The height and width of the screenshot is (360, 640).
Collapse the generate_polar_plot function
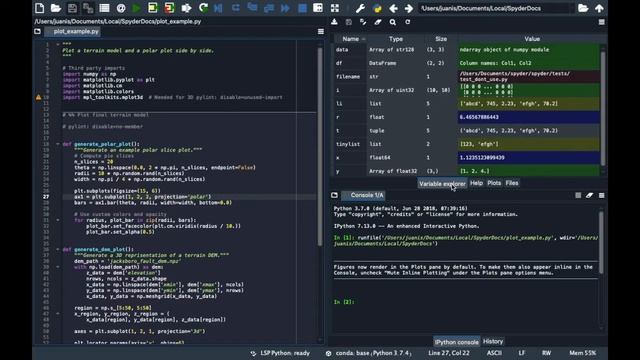pos(58,144)
